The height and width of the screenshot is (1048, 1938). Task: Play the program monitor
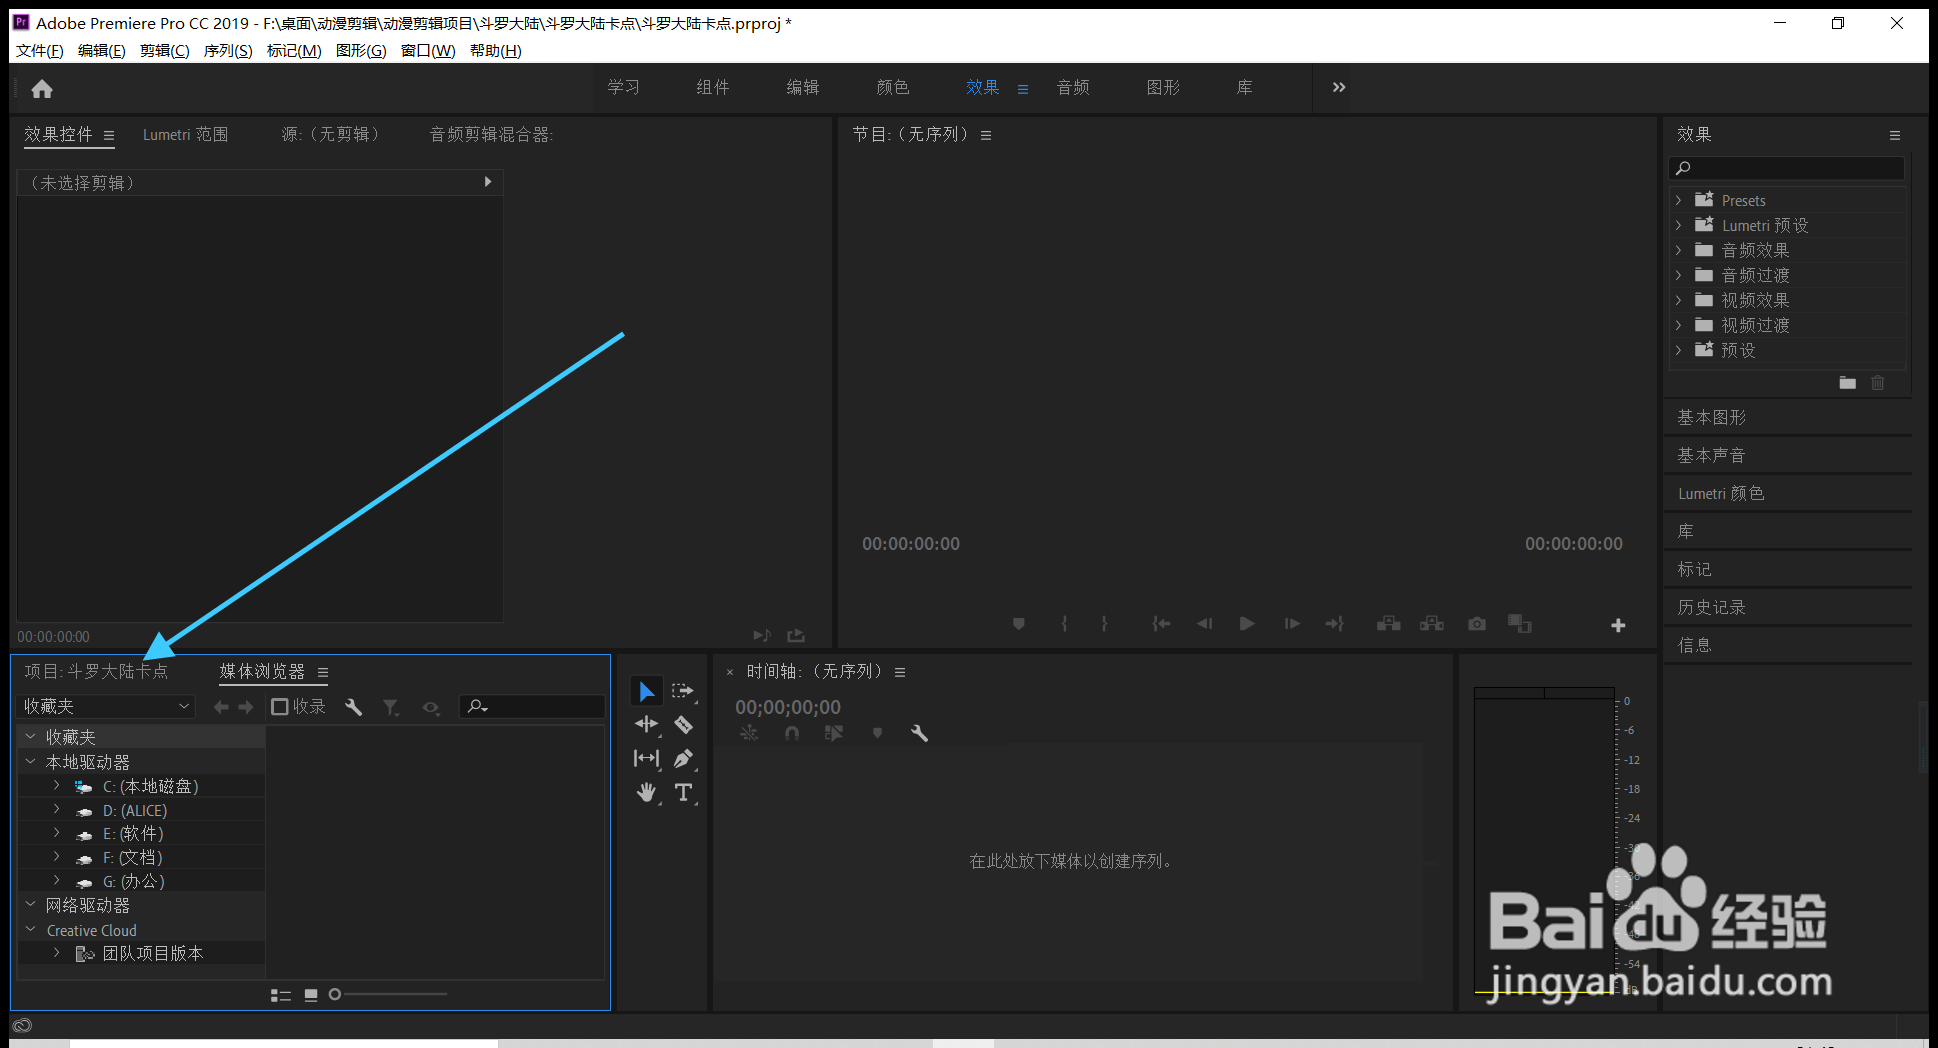[x=1247, y=624]
